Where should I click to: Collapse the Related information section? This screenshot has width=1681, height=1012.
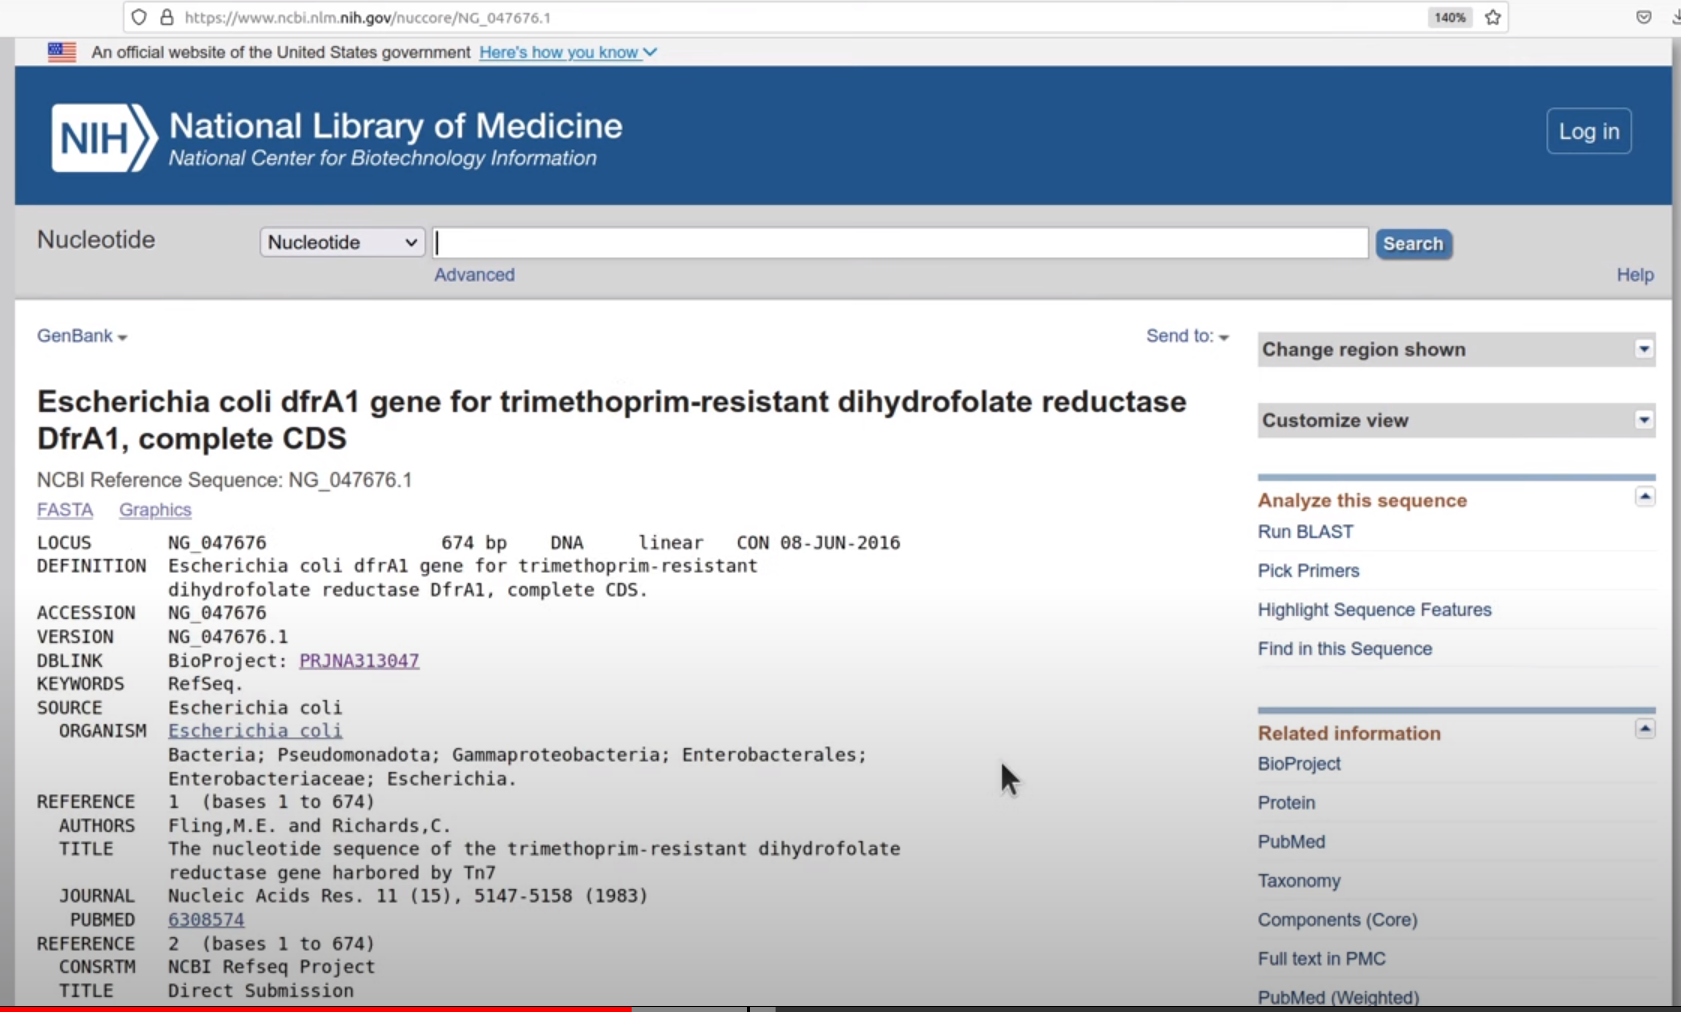pyautogui.click(x=1644, y=729)
